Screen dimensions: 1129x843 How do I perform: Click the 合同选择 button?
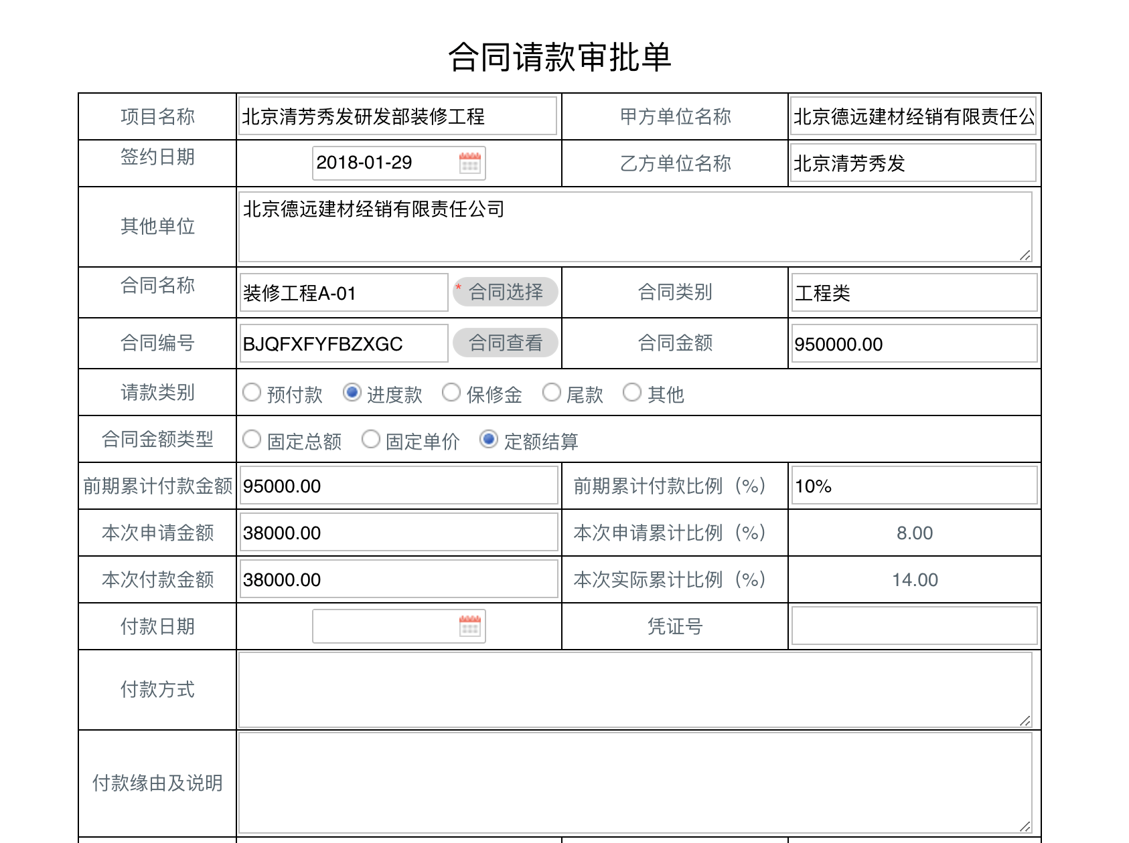tap(507, 292)
